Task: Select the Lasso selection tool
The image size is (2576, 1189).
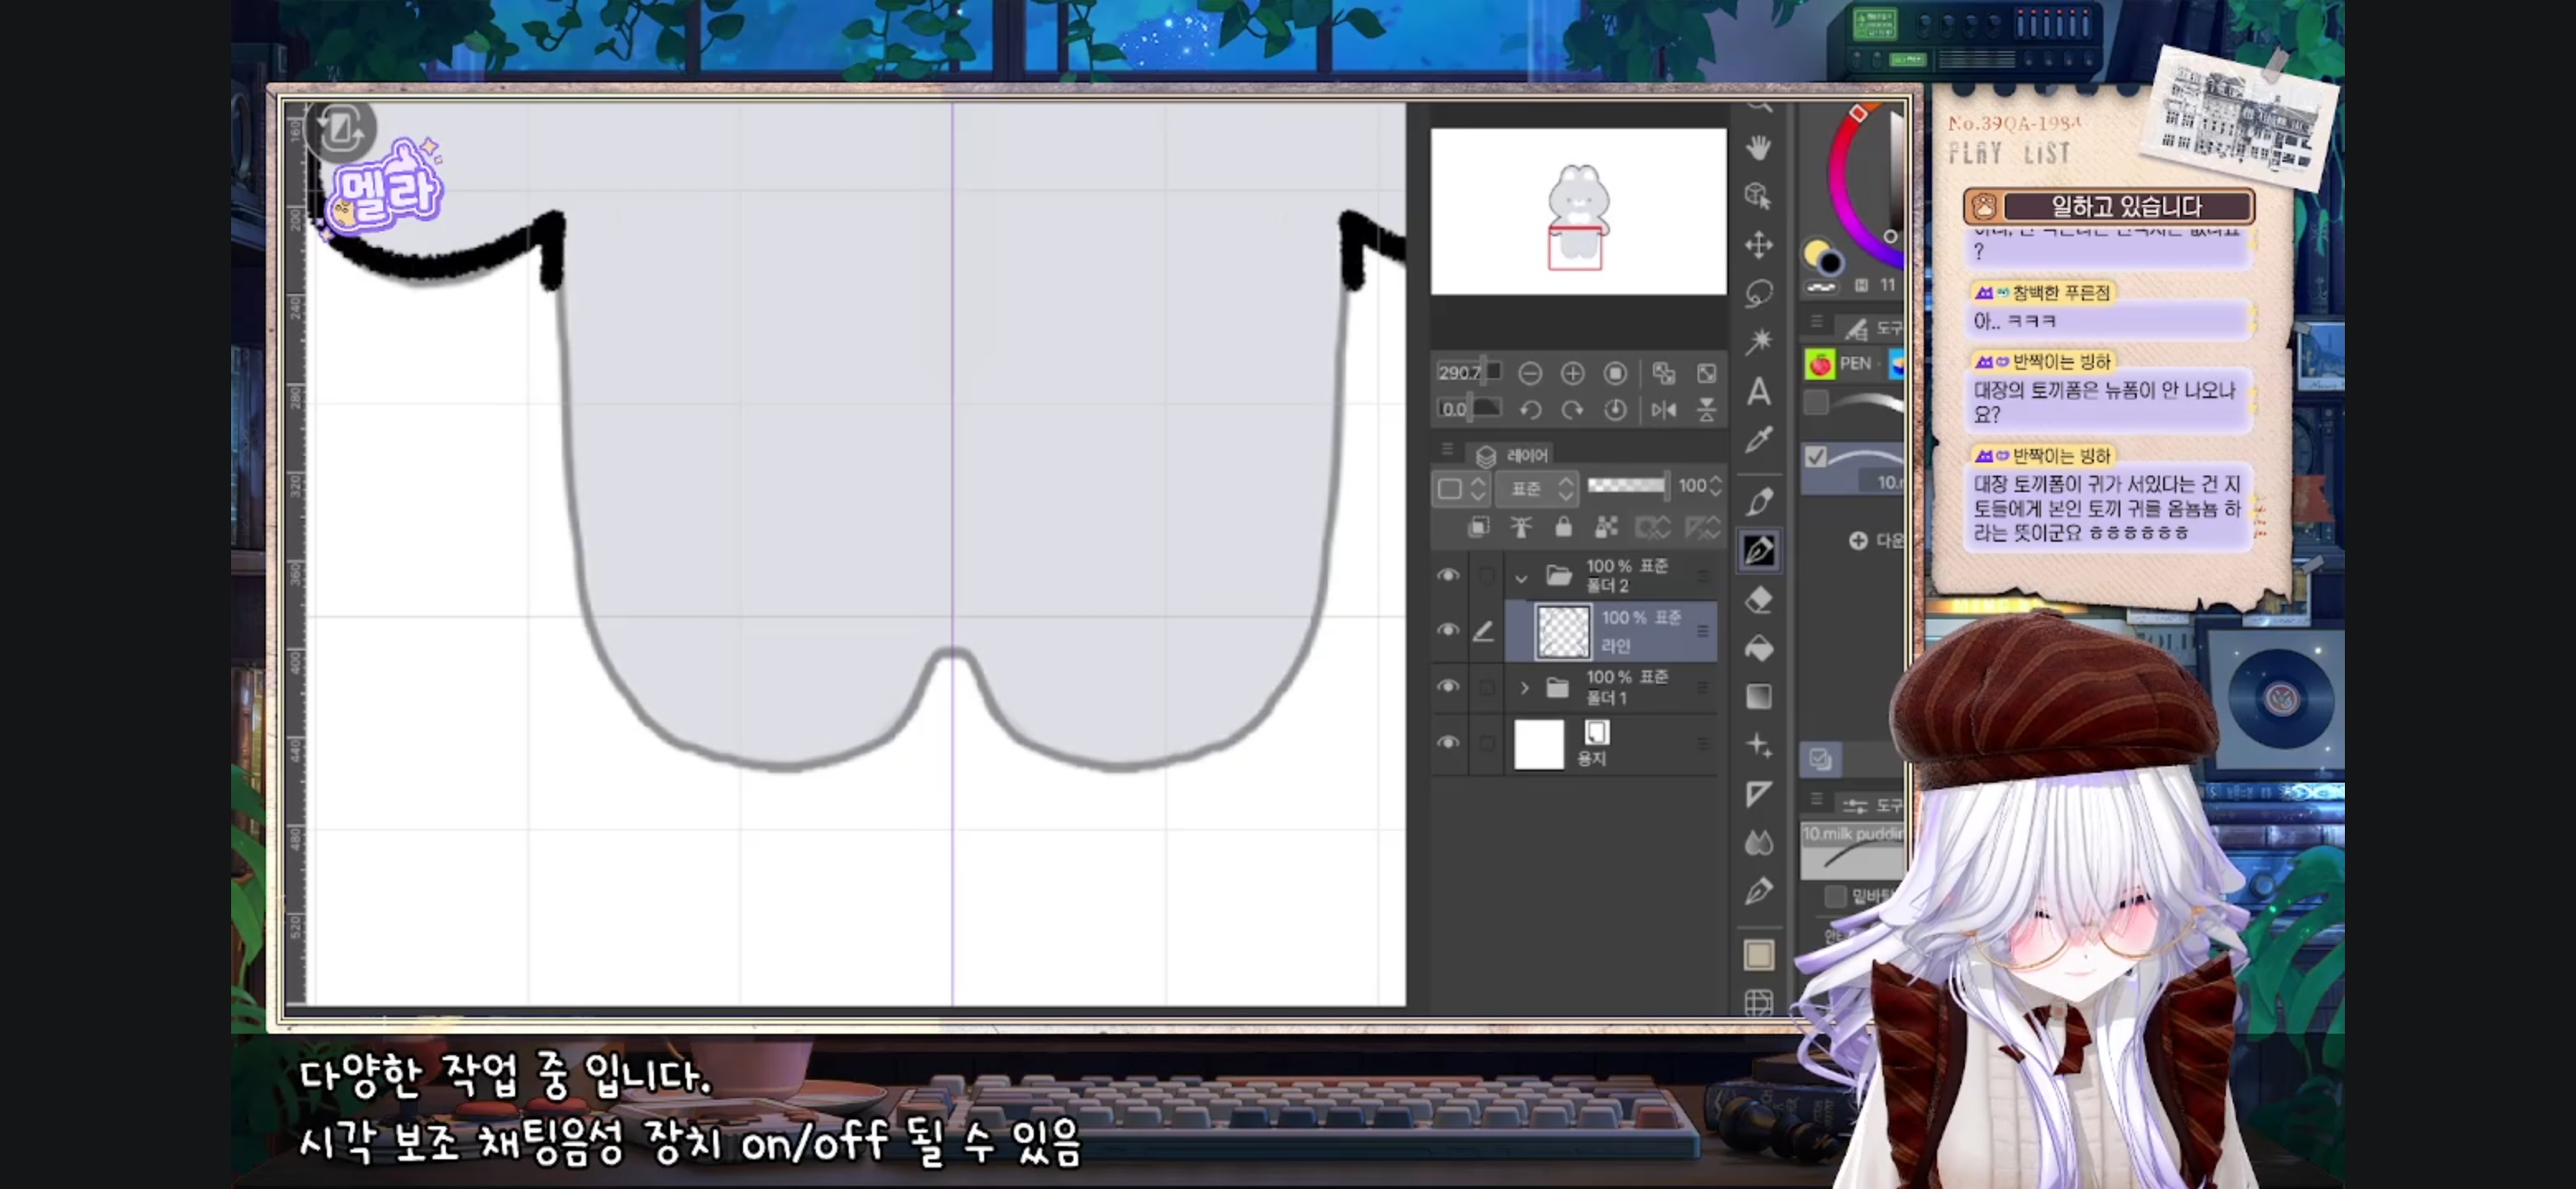Action: click(1759, 294)
